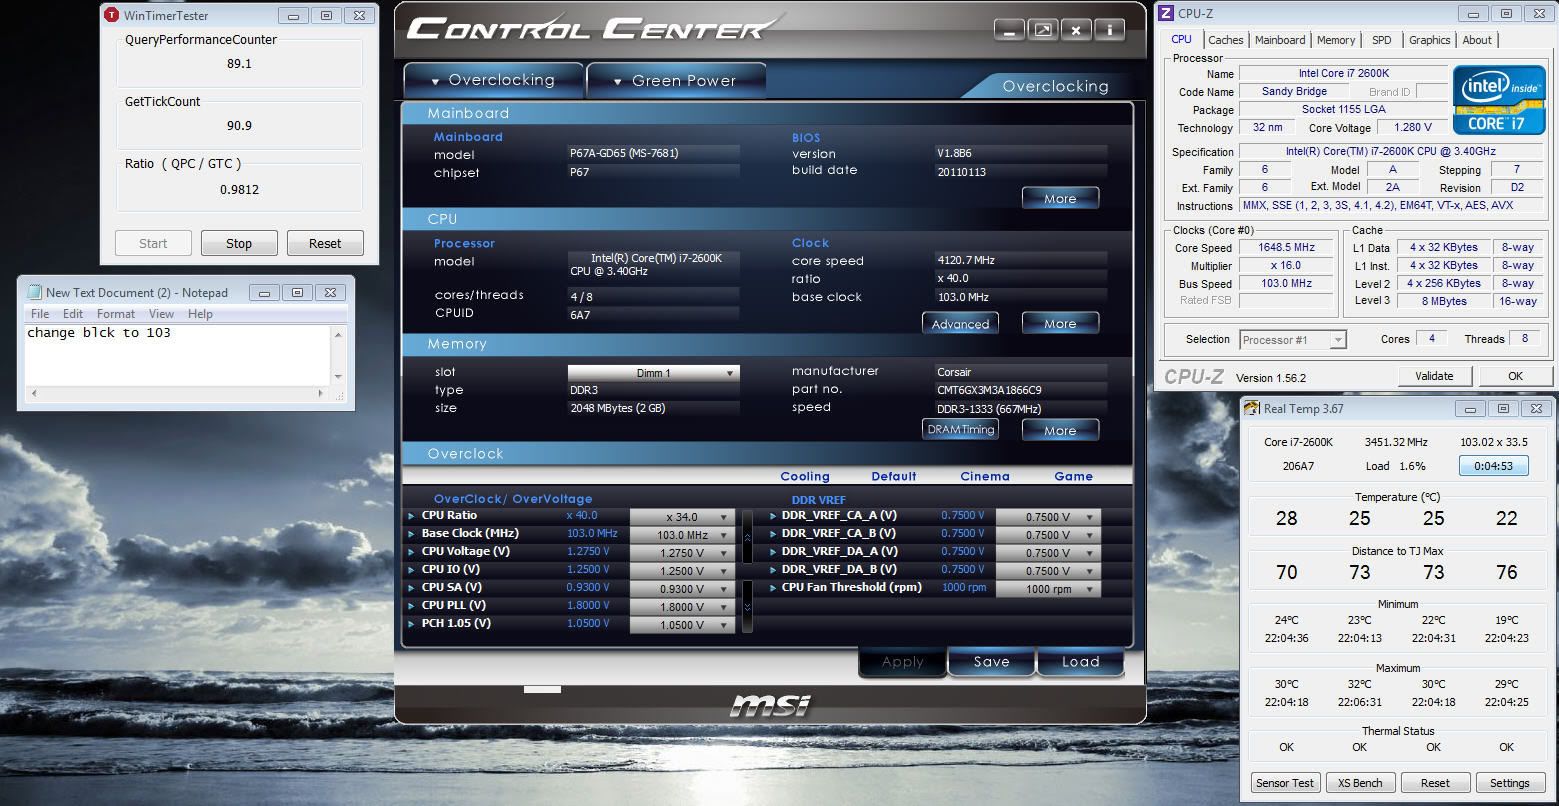This screenshot has height=806, width=1559.
Task: Select the Default overclock profile
Action: tap(894, 477)
